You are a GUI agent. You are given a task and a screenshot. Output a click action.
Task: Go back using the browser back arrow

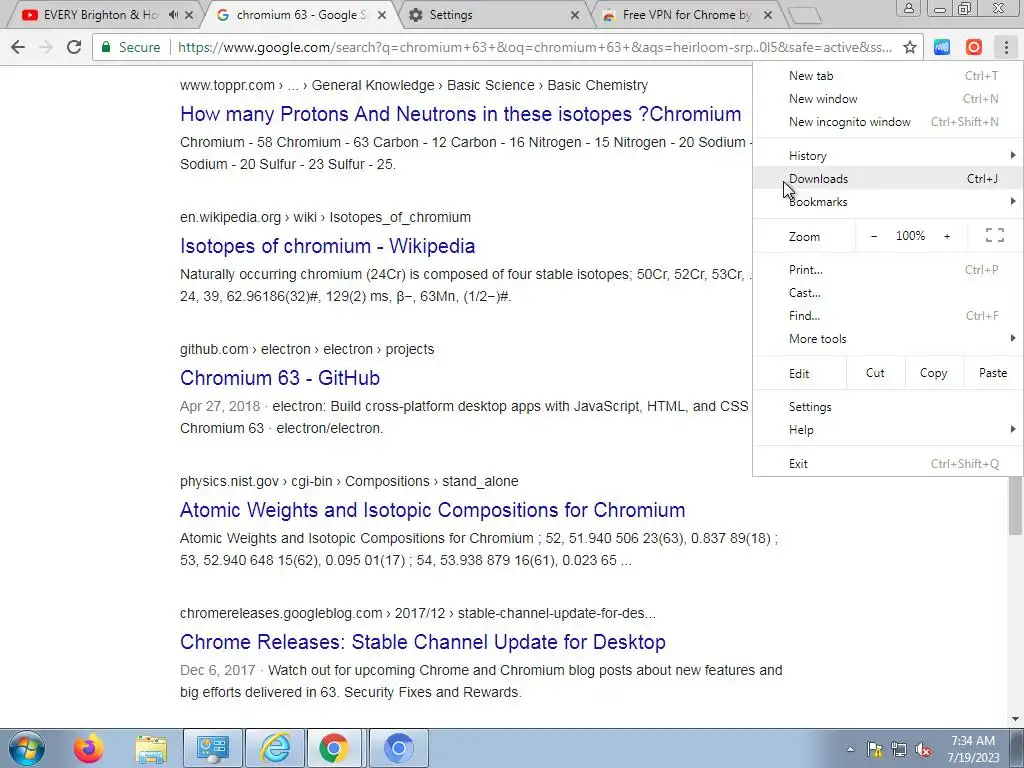18,47
